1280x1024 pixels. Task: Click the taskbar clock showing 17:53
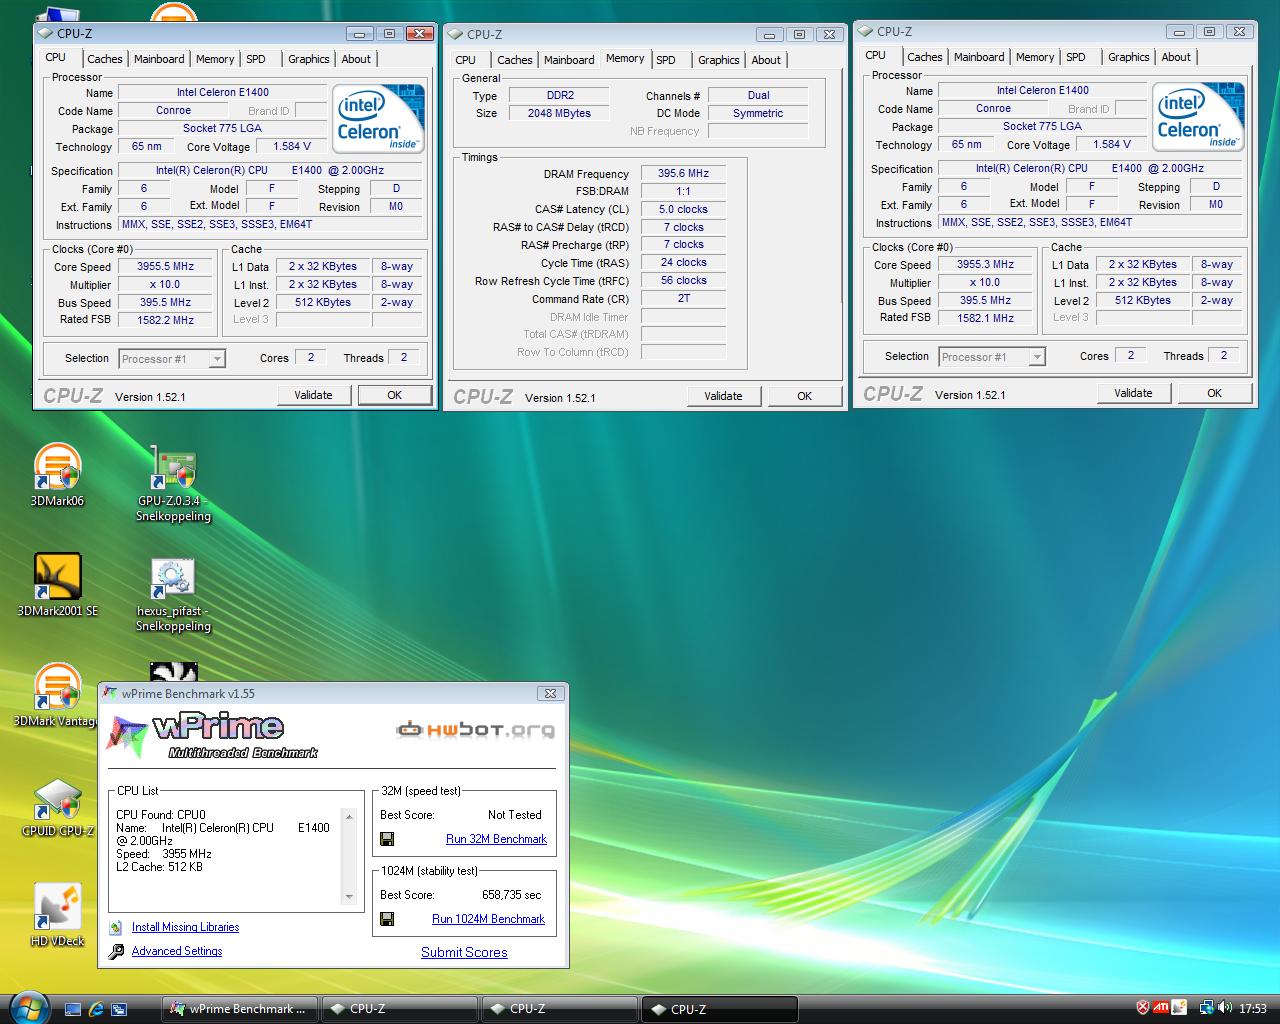1252,1009
